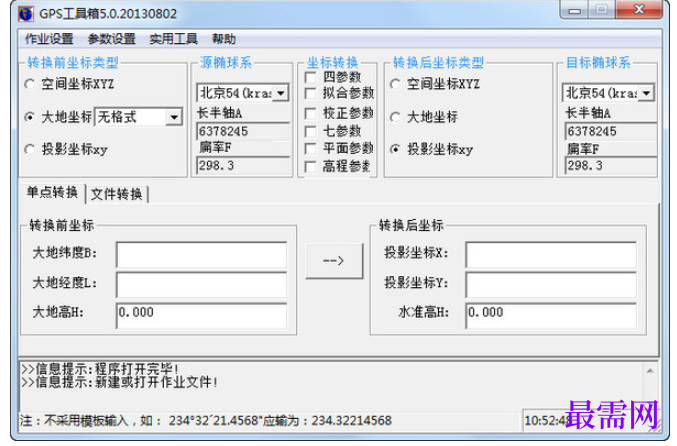Open the 参数设置 menu
677x446 pixels.
point(111,39)
